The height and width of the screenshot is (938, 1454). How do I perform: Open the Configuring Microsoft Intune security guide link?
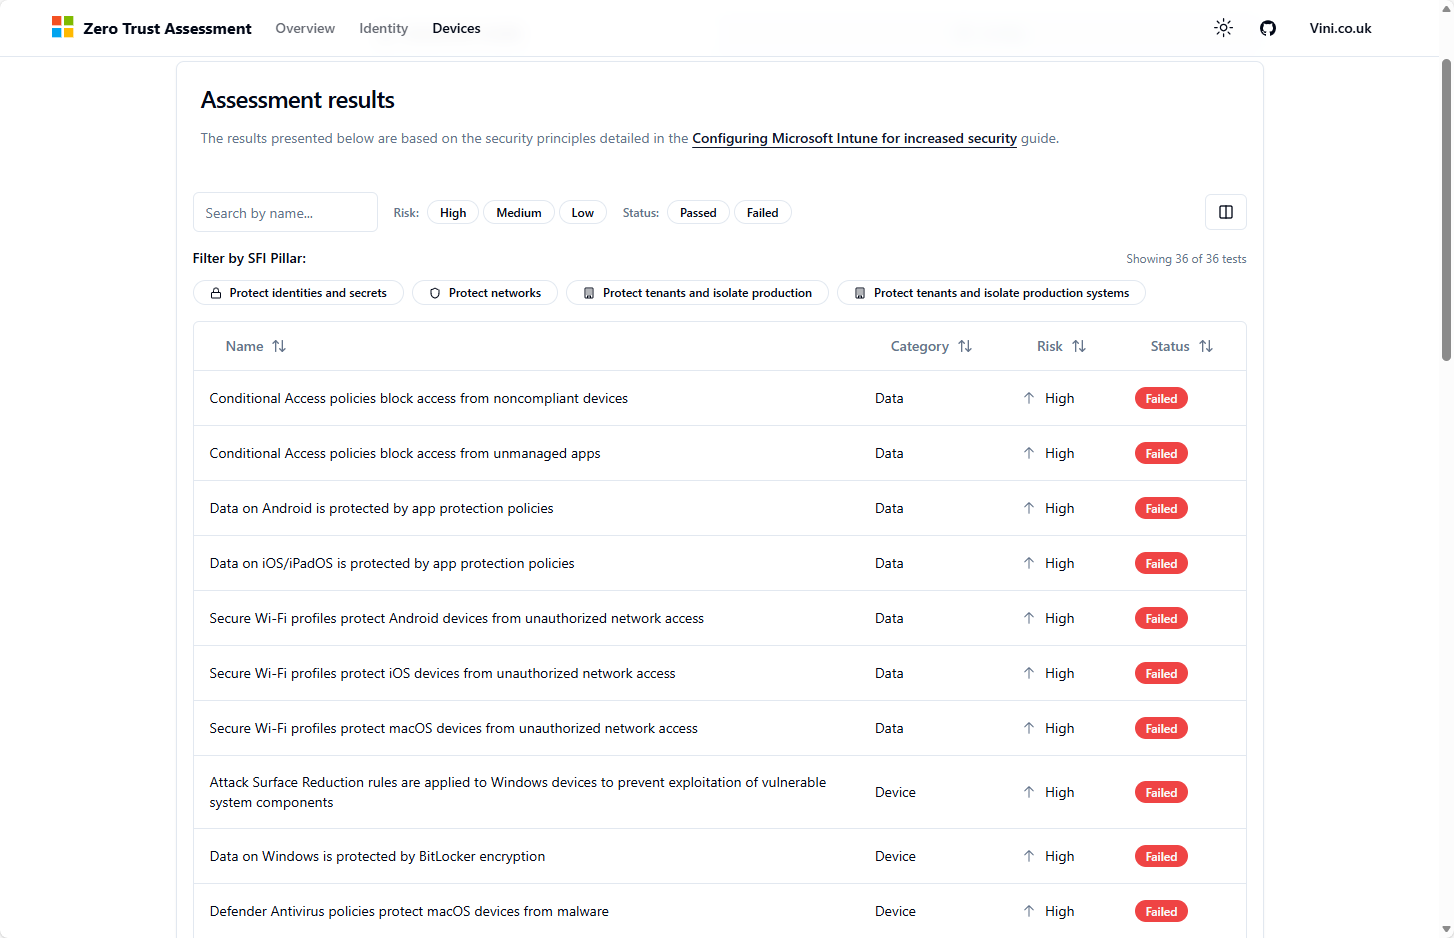[854, 138]
